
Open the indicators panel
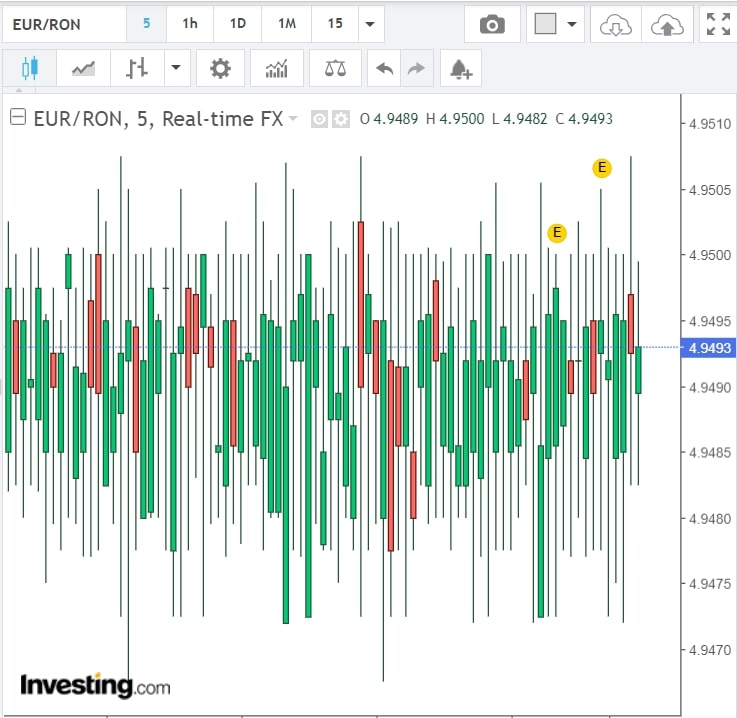pyautogui.click(x=277, y=69)
